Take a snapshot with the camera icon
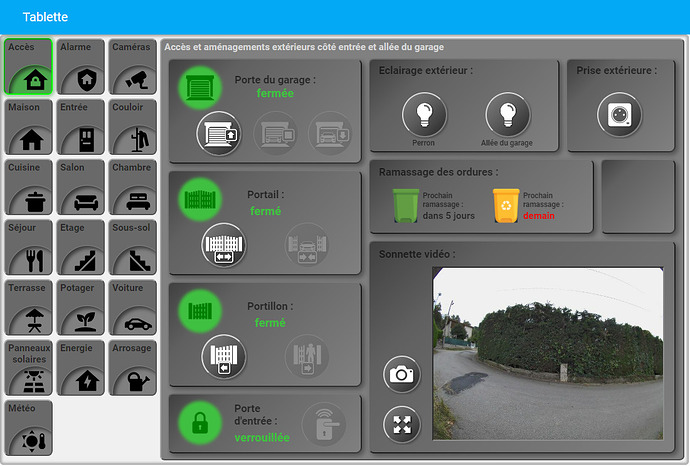 pos(402,374)
